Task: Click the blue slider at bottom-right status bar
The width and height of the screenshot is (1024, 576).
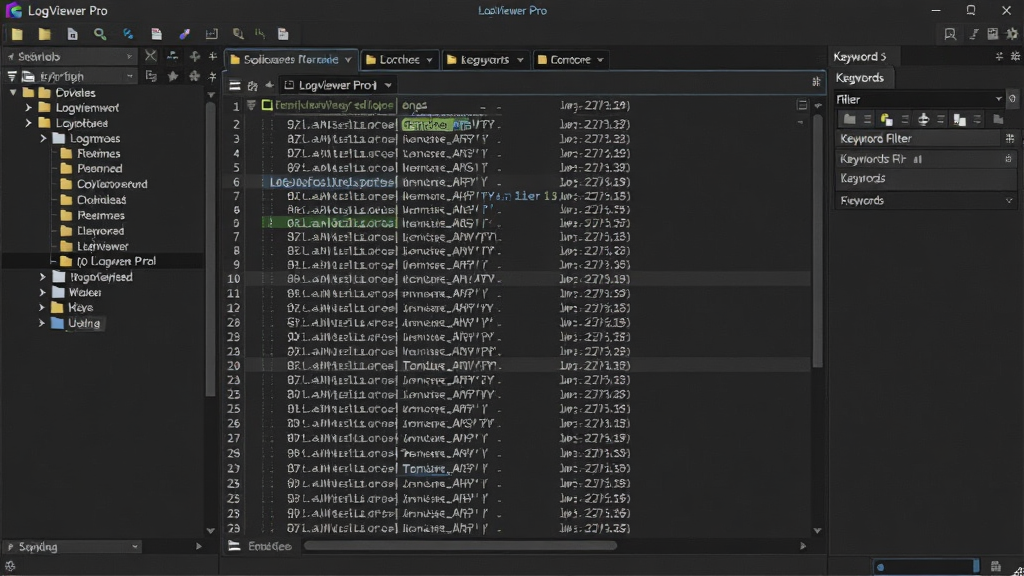Action: pyautogui.click(x=926, y=567)
